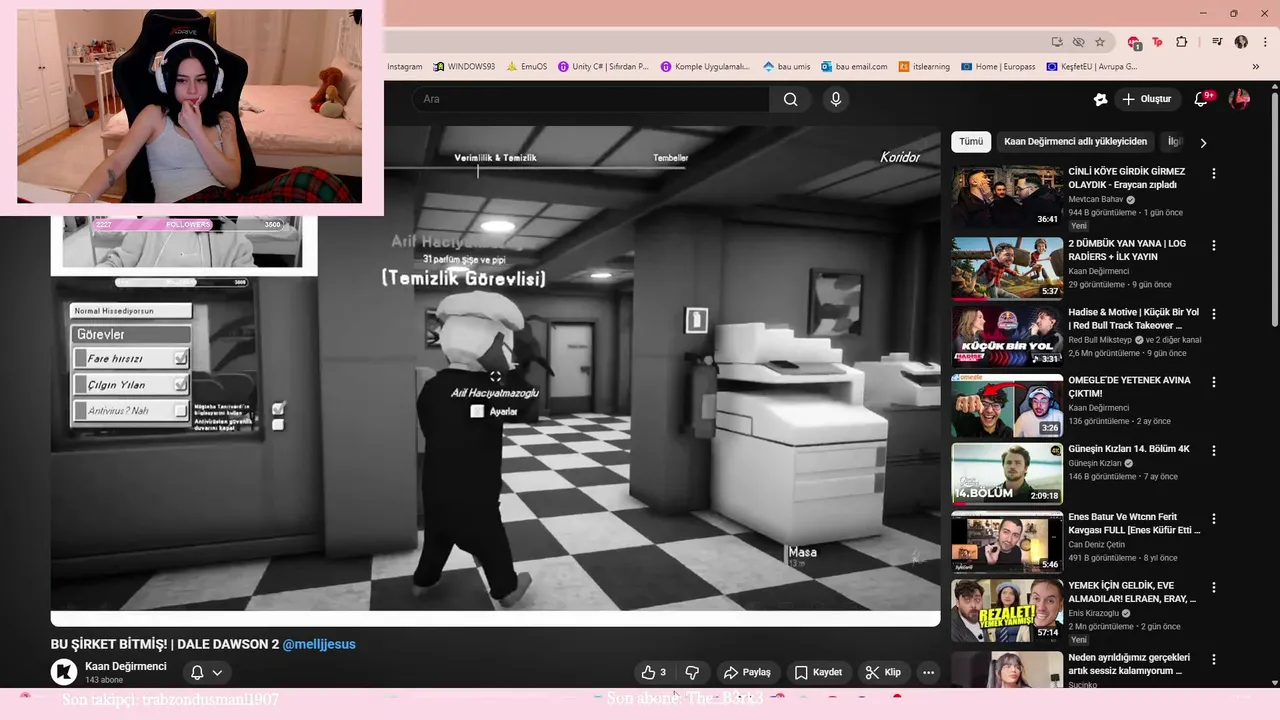This screenshot has height=720, width=1280.
Task: Click the install app icon in address bar
Action: (x=1057, y=42)
